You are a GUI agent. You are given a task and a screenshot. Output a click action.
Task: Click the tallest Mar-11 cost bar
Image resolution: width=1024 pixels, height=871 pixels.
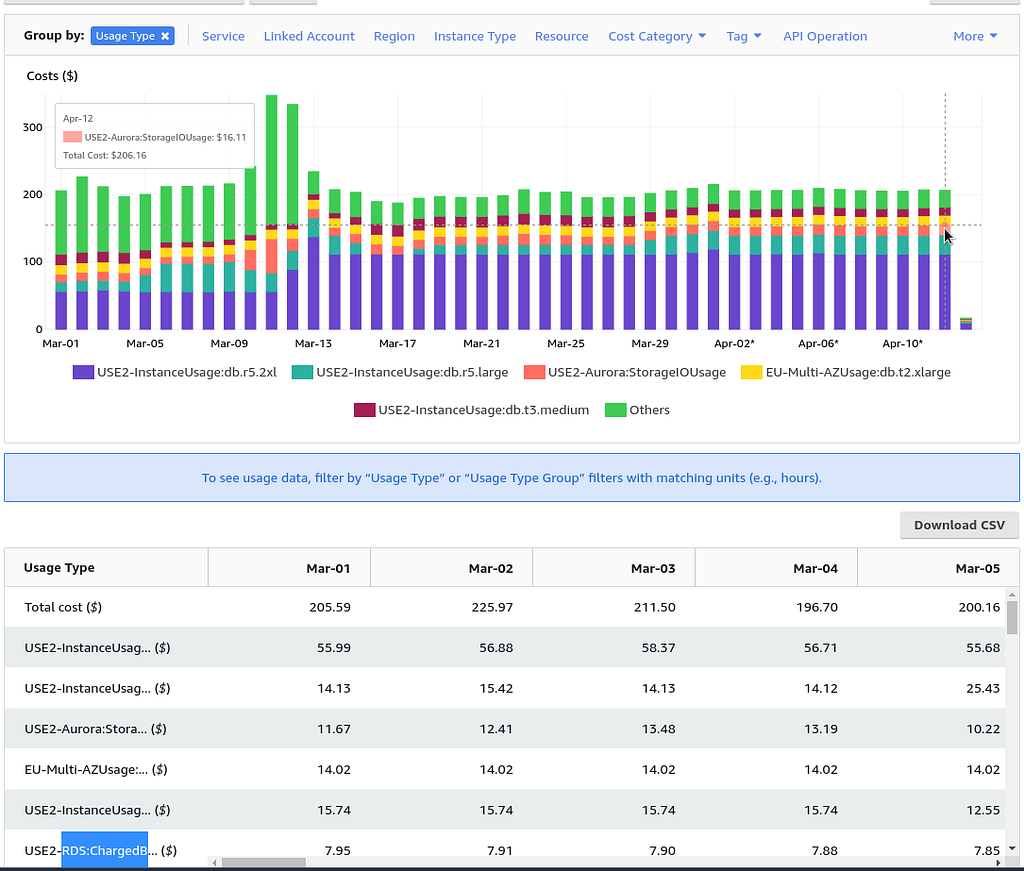coord(272,212)
